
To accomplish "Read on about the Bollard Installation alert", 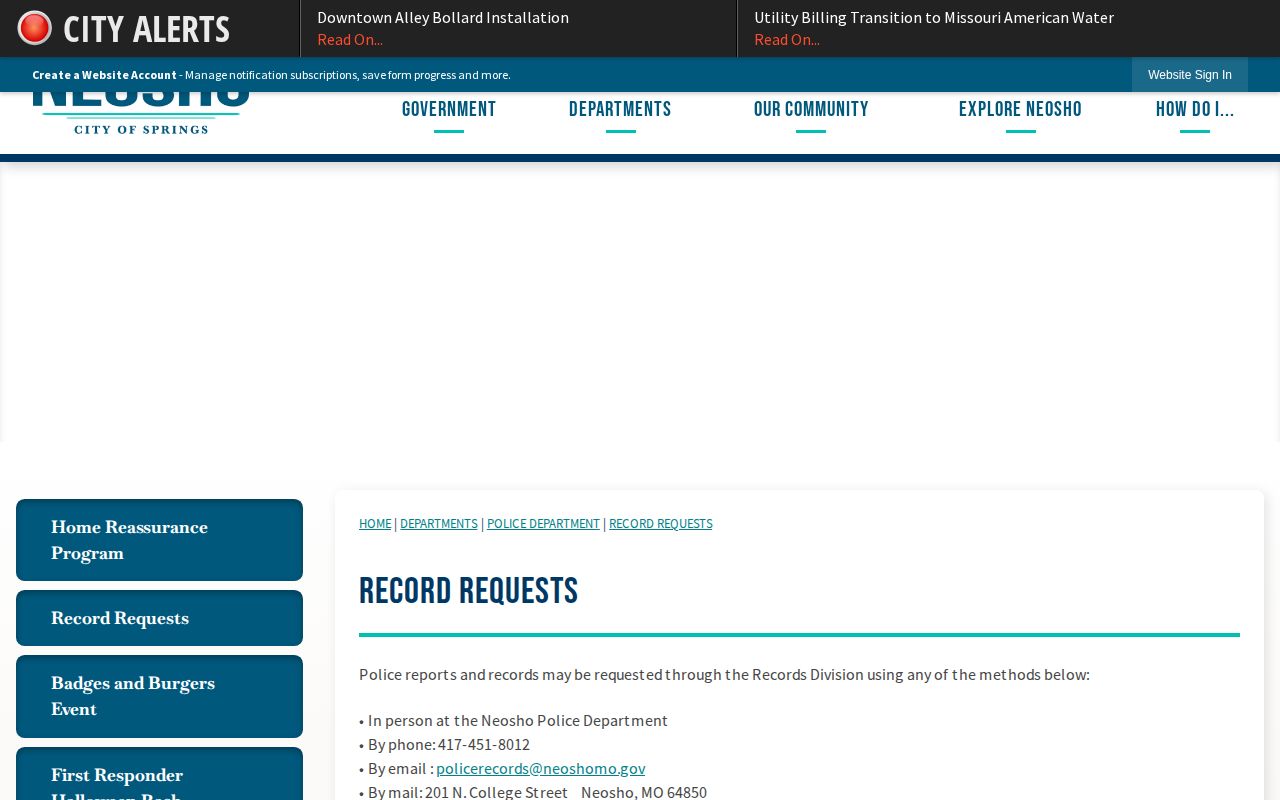I will tap(350, 39).
